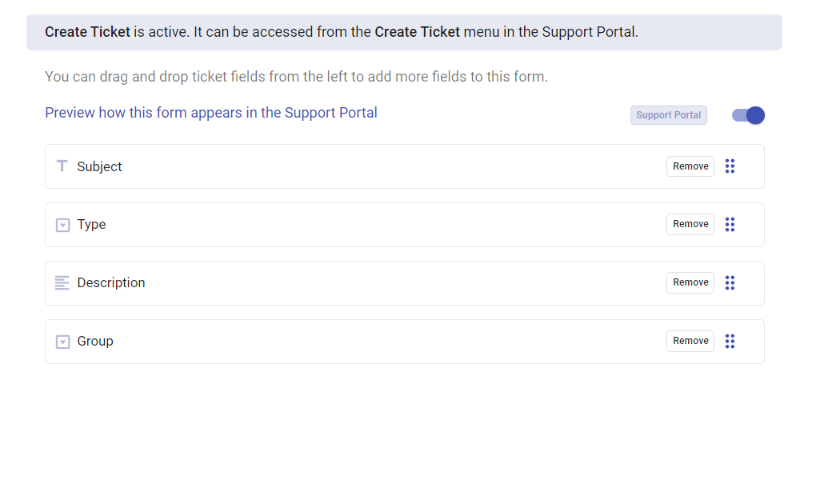824x500 pixels.
Task: Select the Subject field row
Action: 405,167
